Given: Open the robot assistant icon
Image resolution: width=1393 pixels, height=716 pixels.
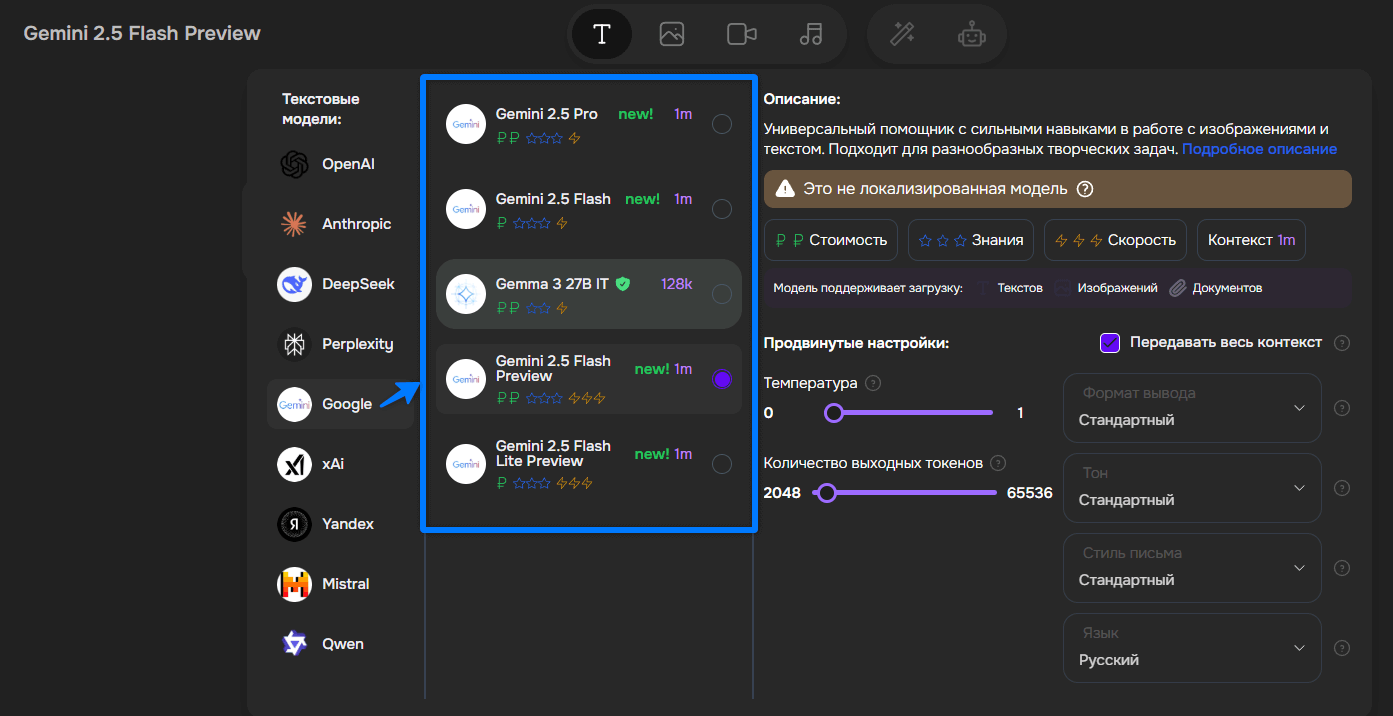Looking at the screenshot, I should (970, 34).
